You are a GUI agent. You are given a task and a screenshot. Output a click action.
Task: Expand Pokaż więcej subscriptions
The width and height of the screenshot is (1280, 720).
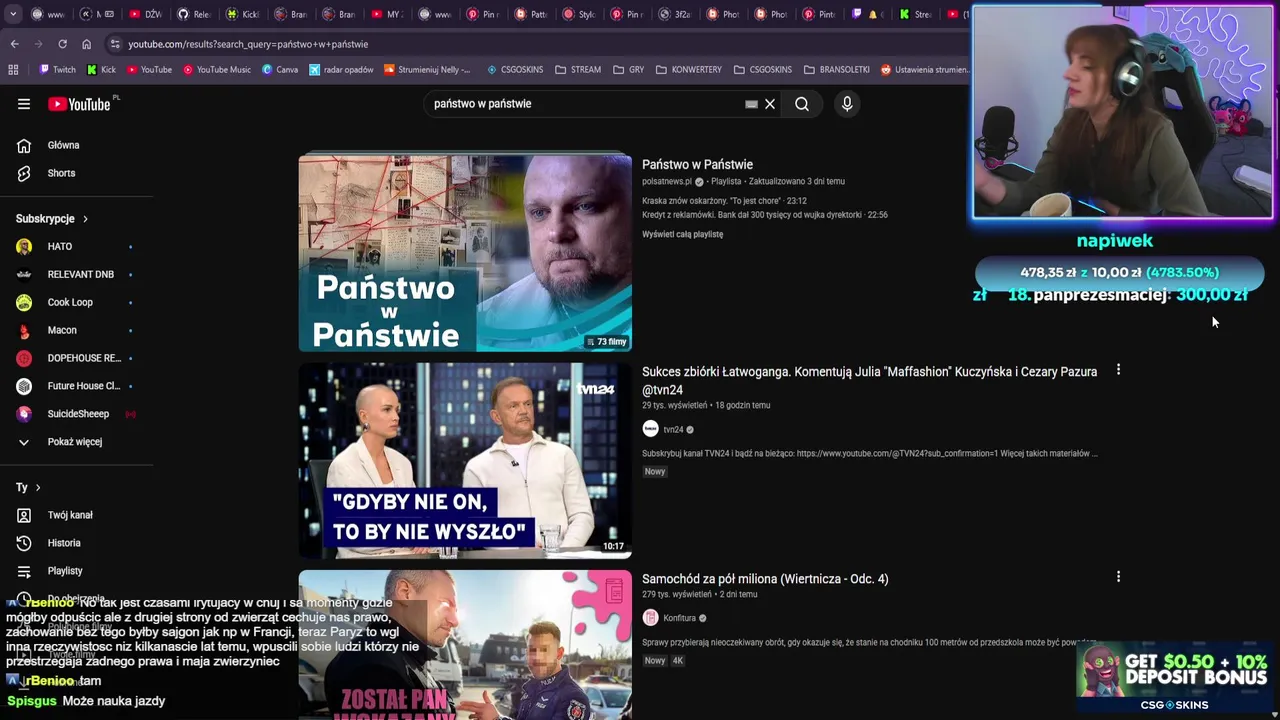76,442
